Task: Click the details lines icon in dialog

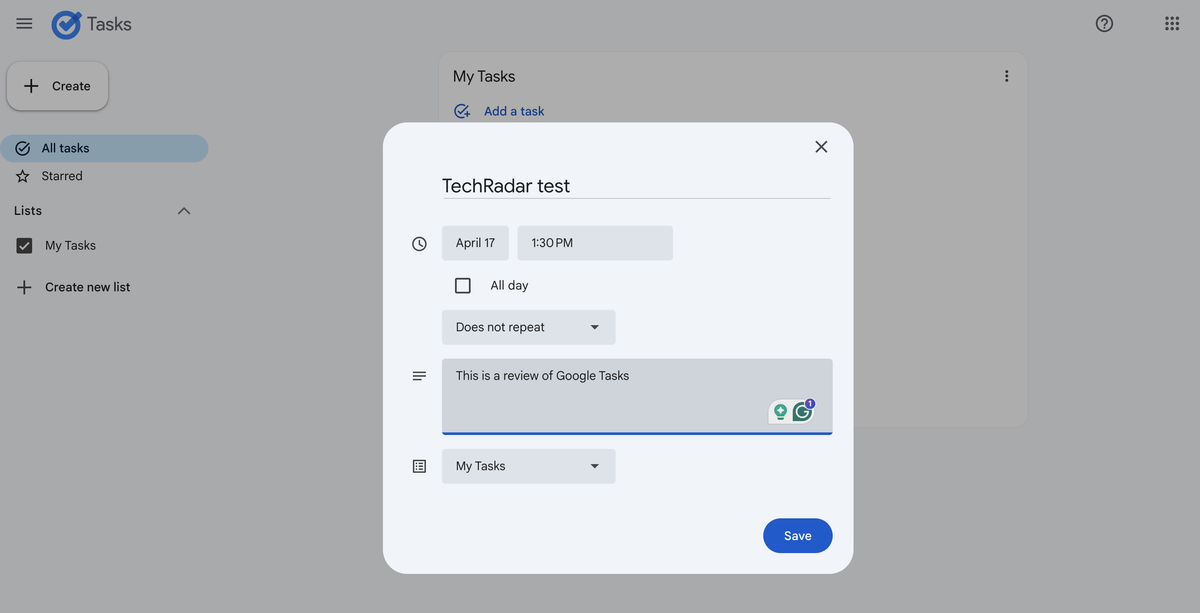Action: 418,375
